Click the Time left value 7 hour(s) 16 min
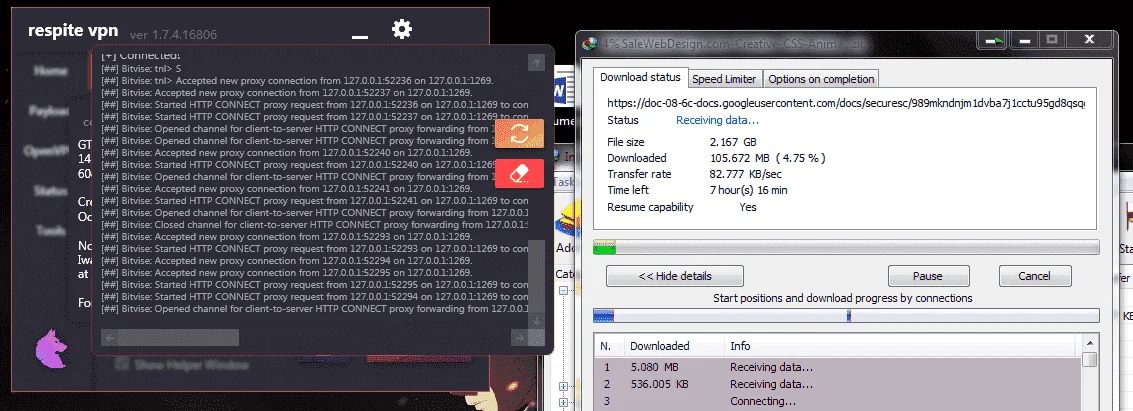 click(x=749, y=191)
